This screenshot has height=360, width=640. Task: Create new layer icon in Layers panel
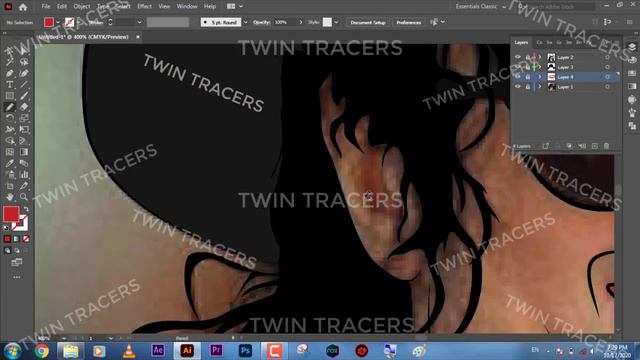(595, 146)
